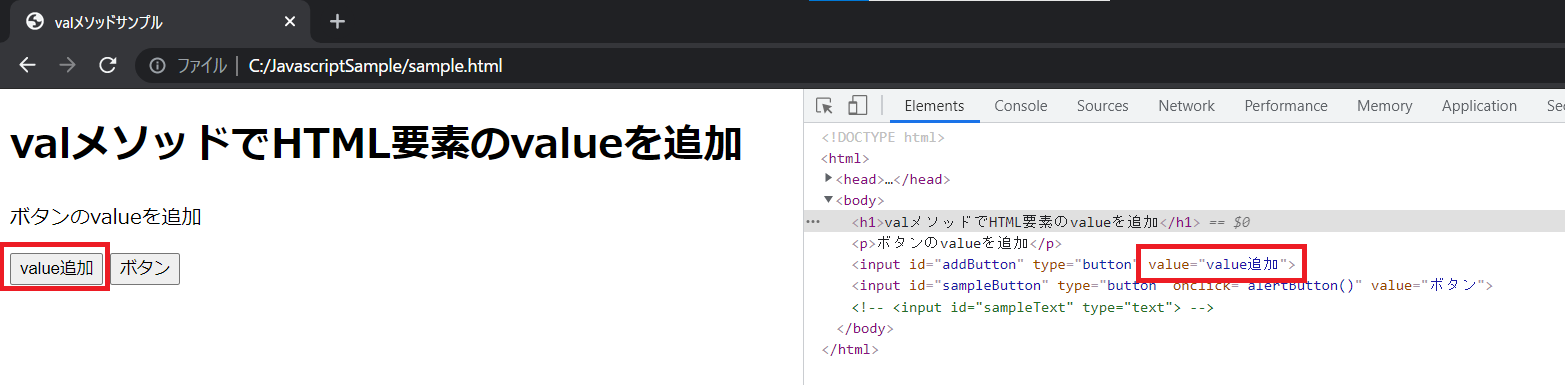The height and width of the screenshot is (385, 1565).
Task: Click the site info icon in address bar
Action: click(157, 67)
